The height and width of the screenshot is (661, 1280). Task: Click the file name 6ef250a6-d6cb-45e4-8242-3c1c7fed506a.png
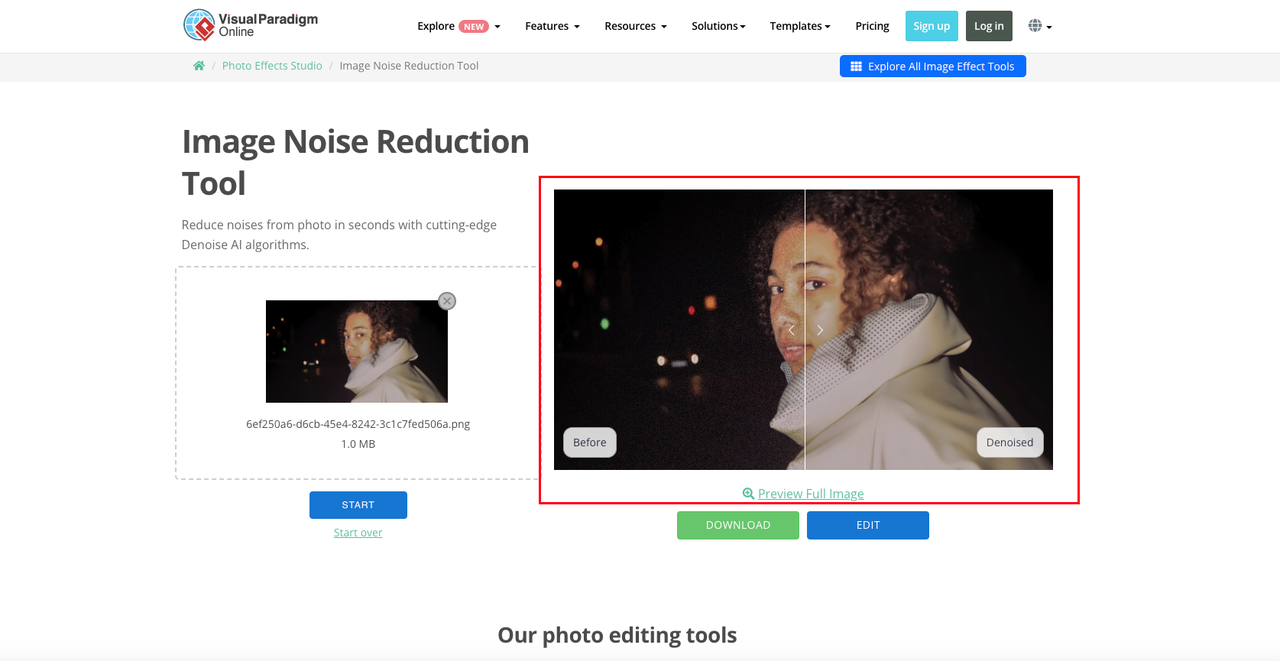358,424
